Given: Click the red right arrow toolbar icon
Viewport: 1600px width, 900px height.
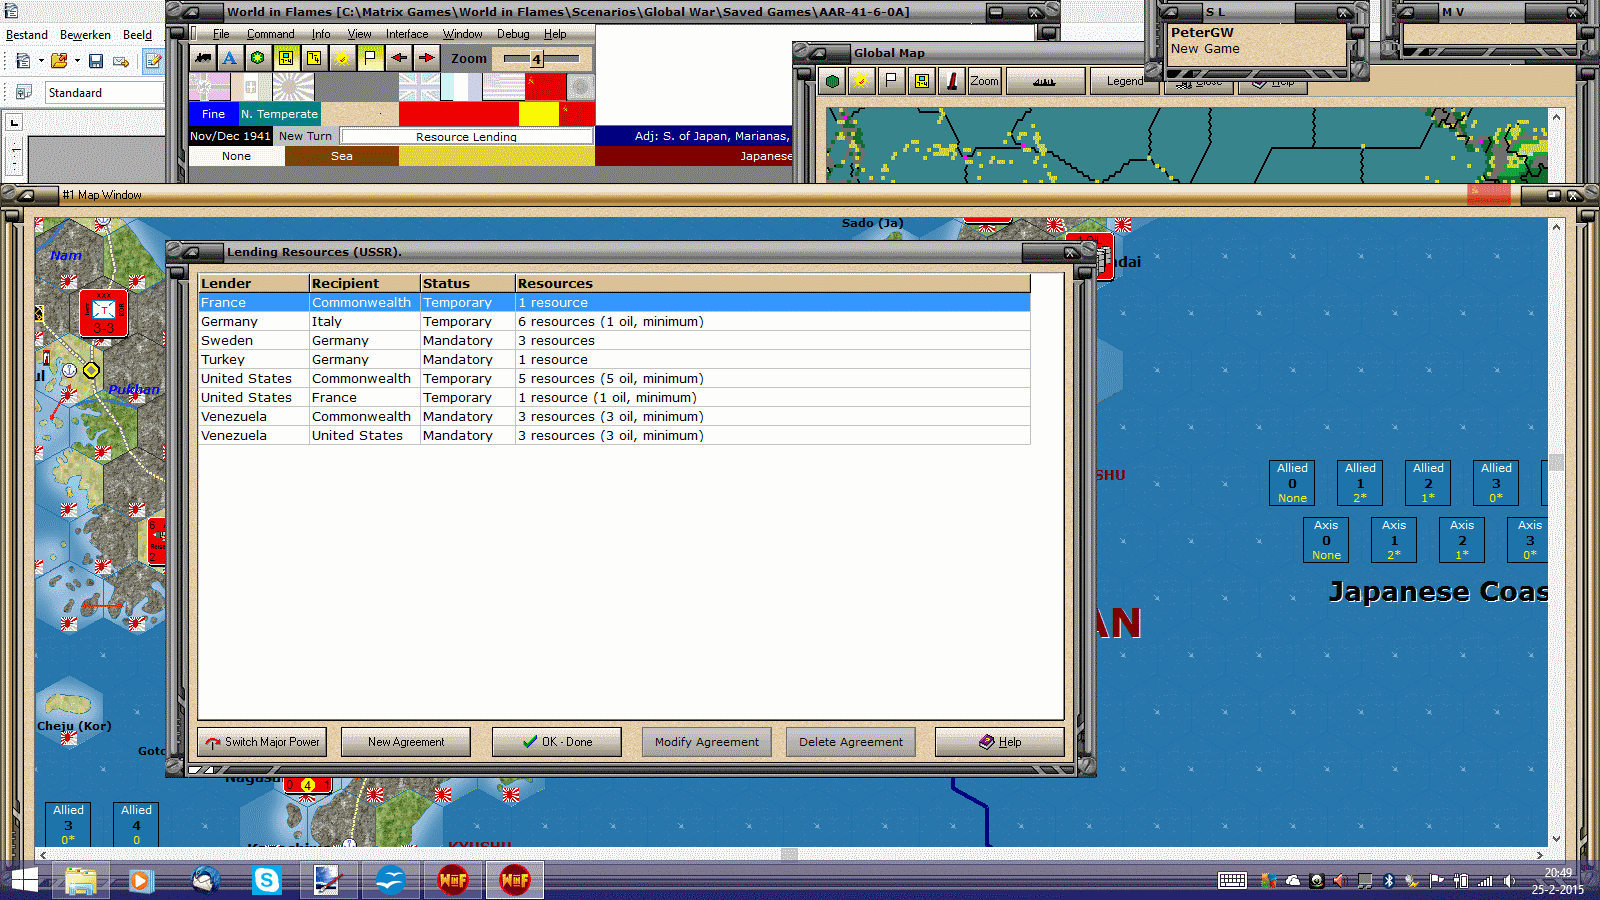Looking at the screenshot, I should point(427,58).
